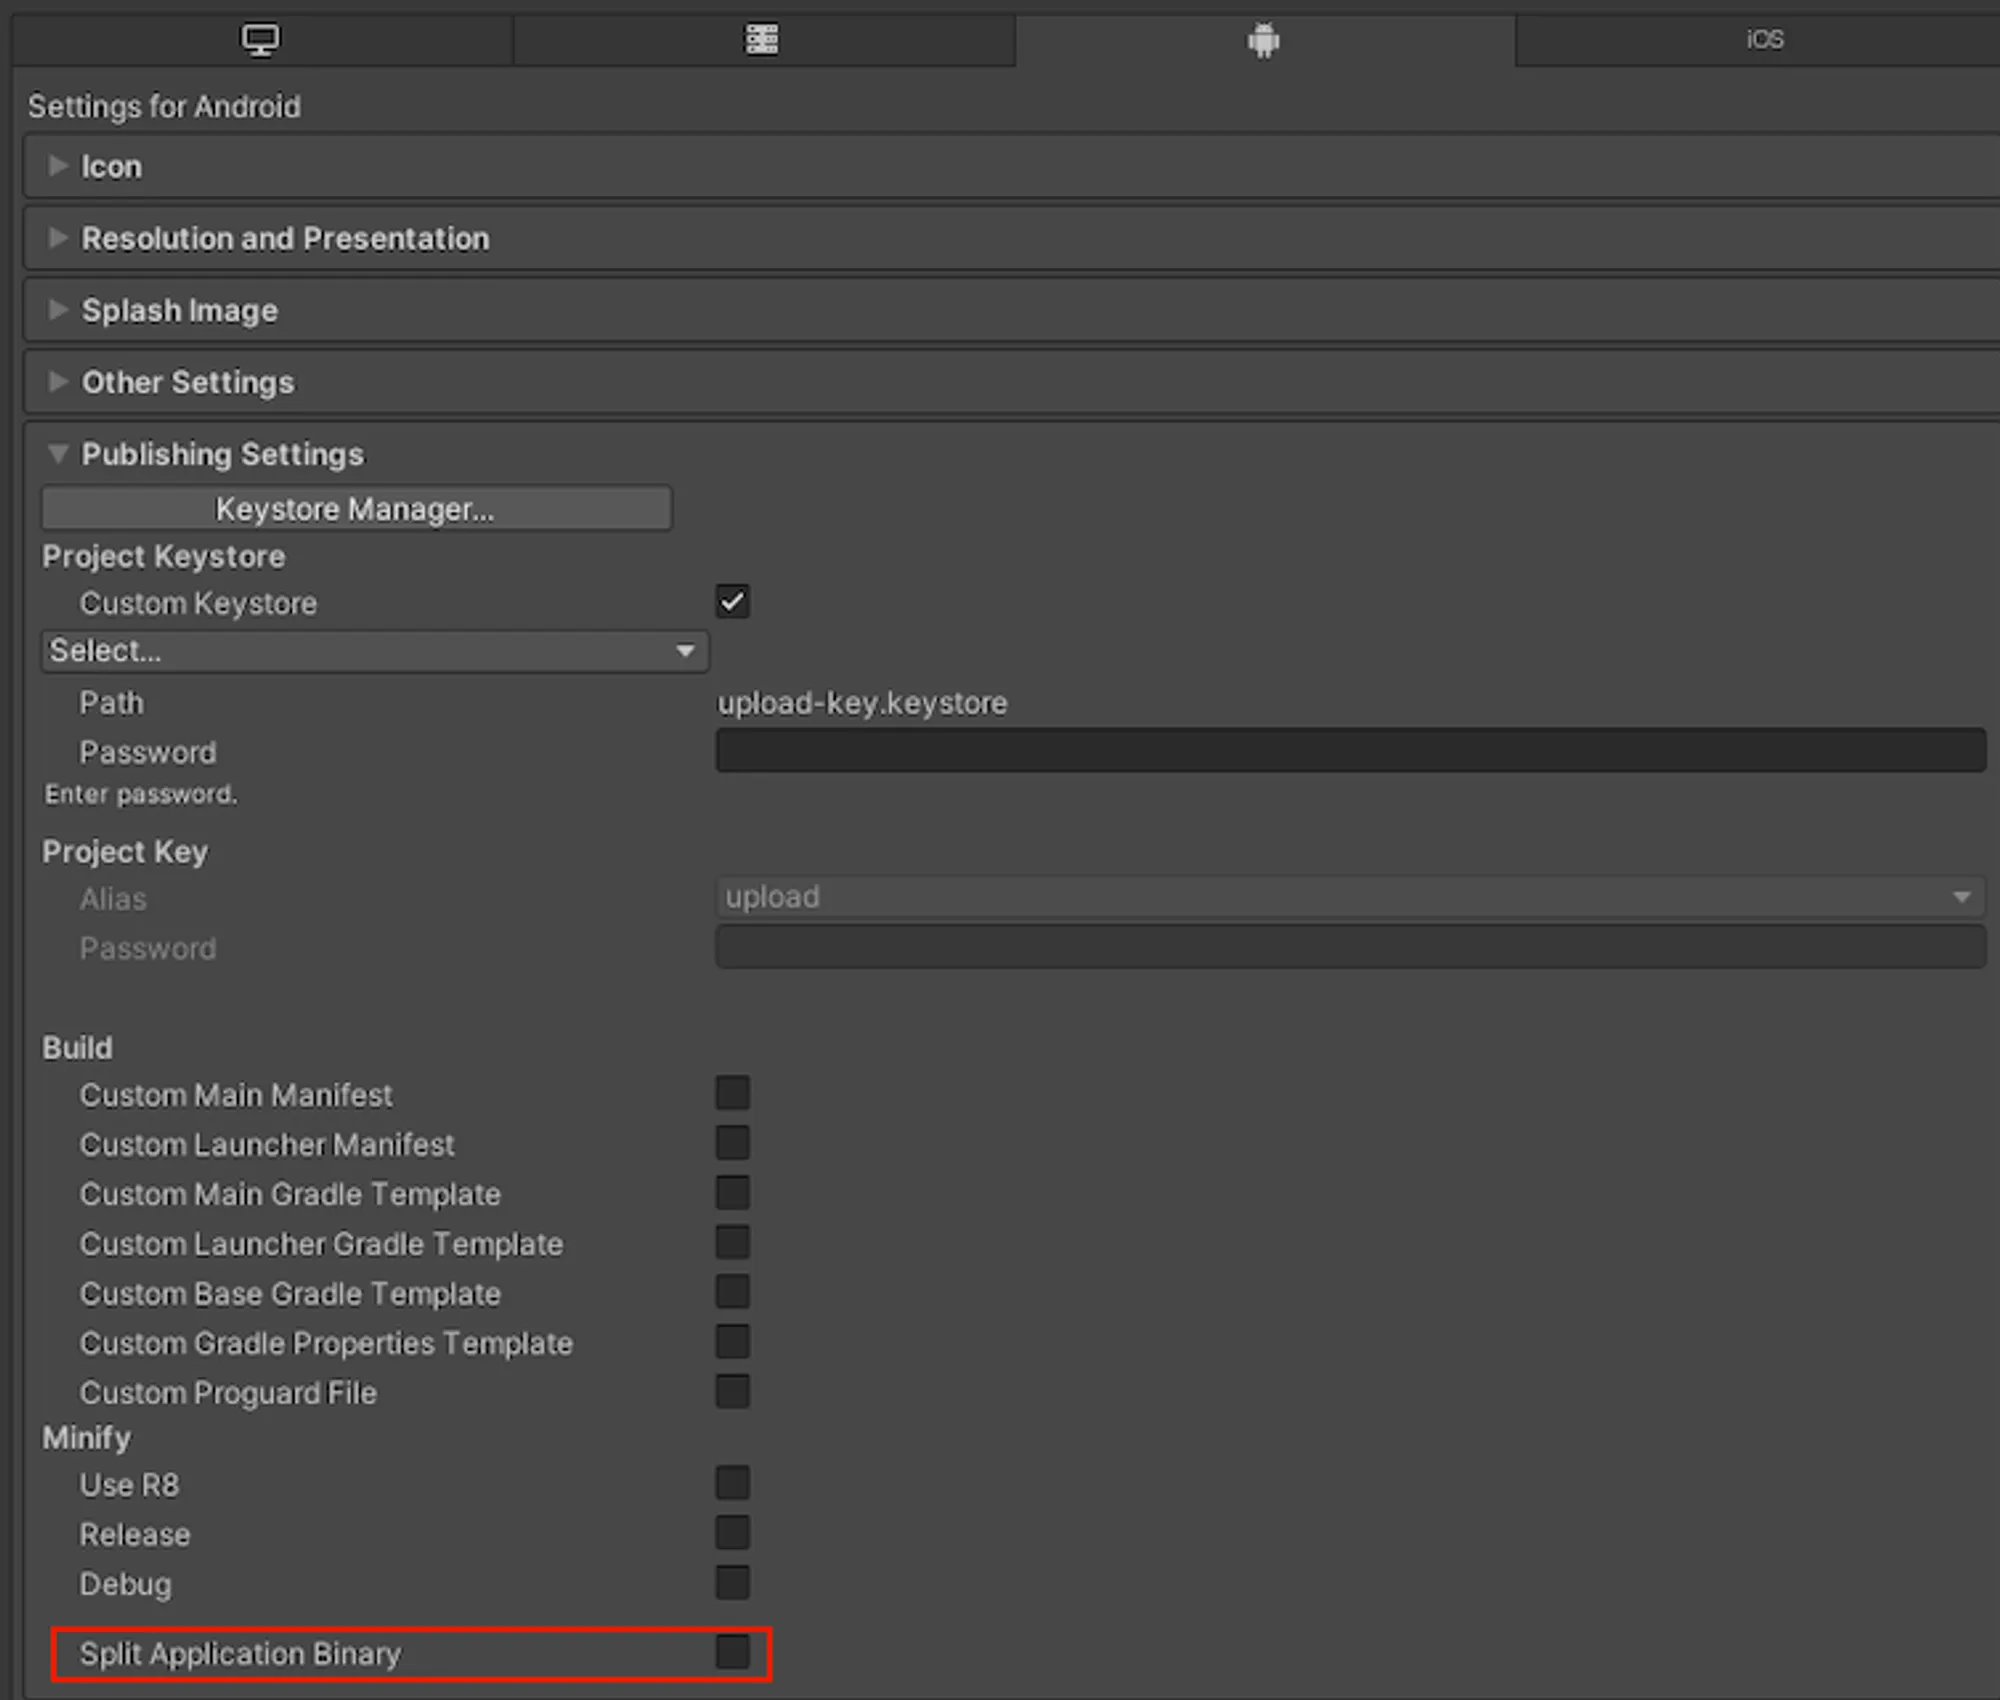Enable Custom Main Manifest

click(x=732, y=1093)
